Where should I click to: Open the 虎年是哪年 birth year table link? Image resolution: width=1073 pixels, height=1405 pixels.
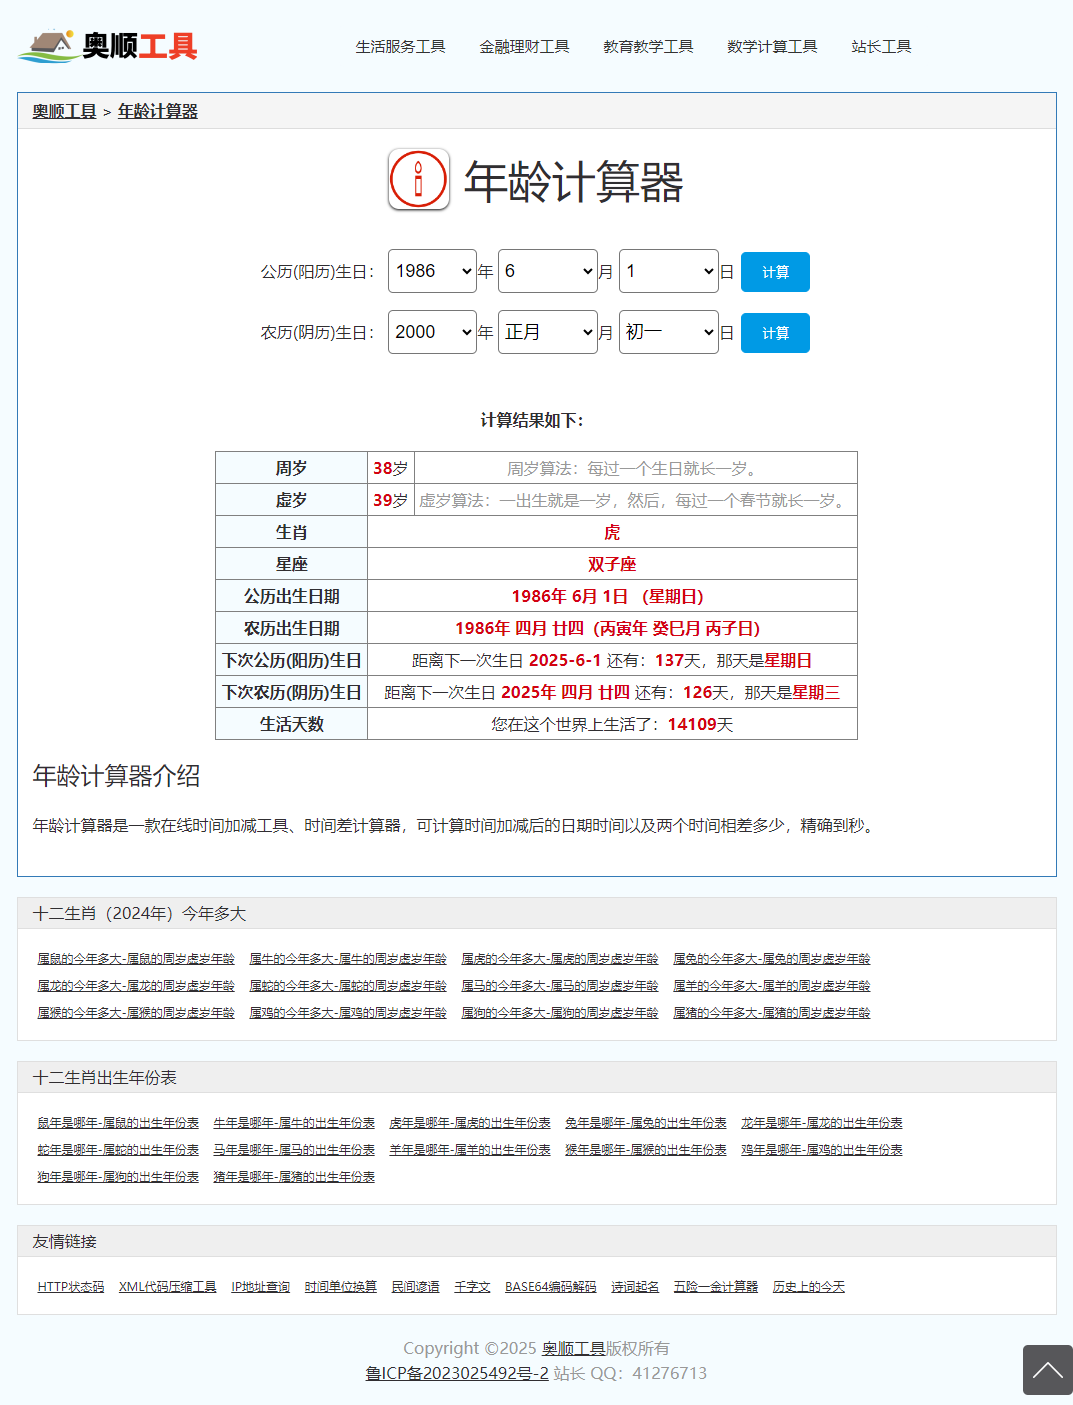point(470,1123)
